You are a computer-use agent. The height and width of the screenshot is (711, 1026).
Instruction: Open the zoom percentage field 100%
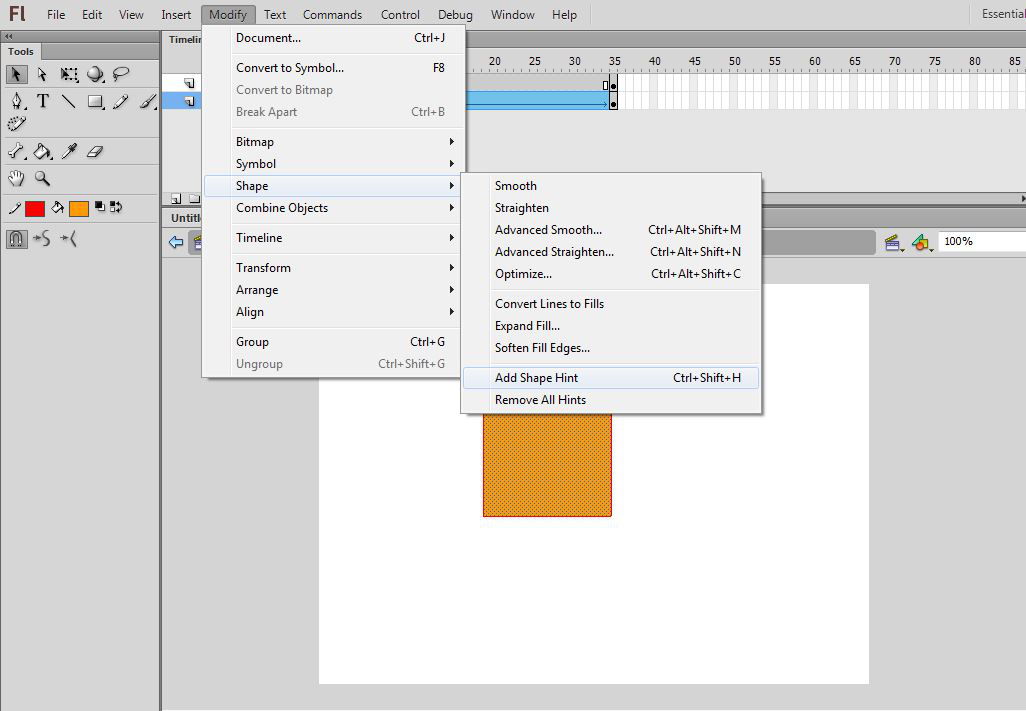982,241
